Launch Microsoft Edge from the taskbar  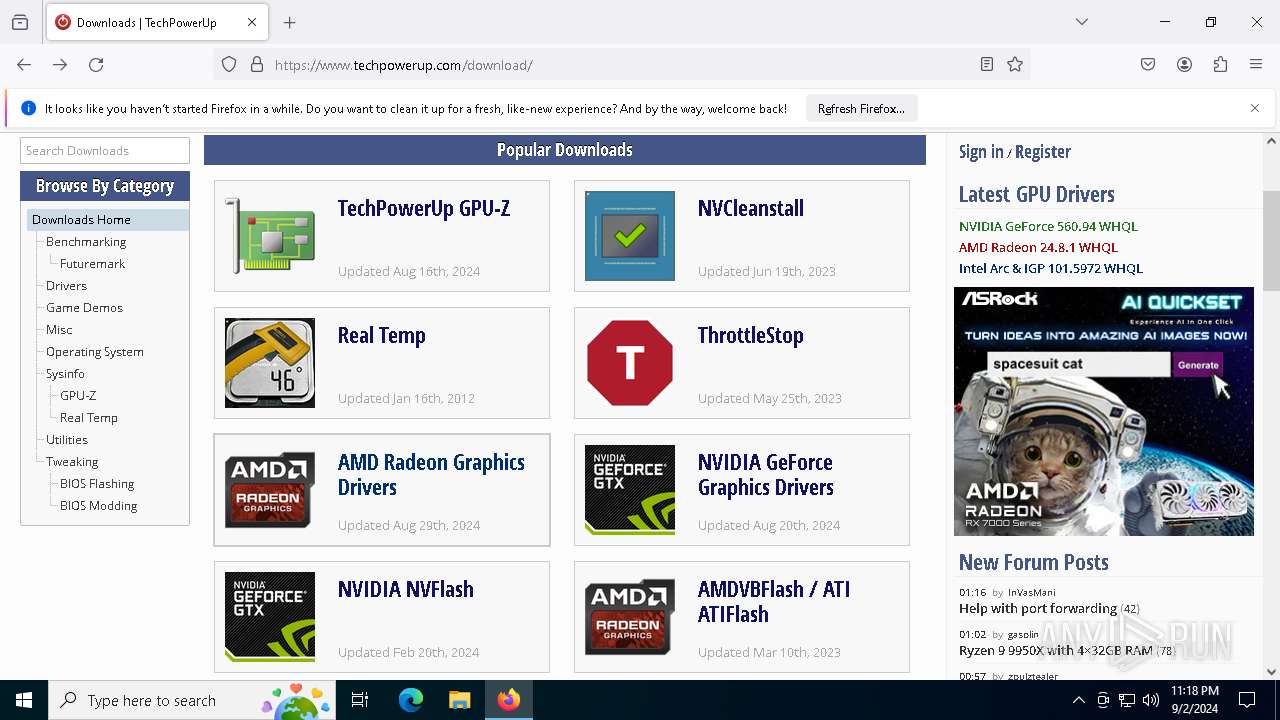pos(411,700)
